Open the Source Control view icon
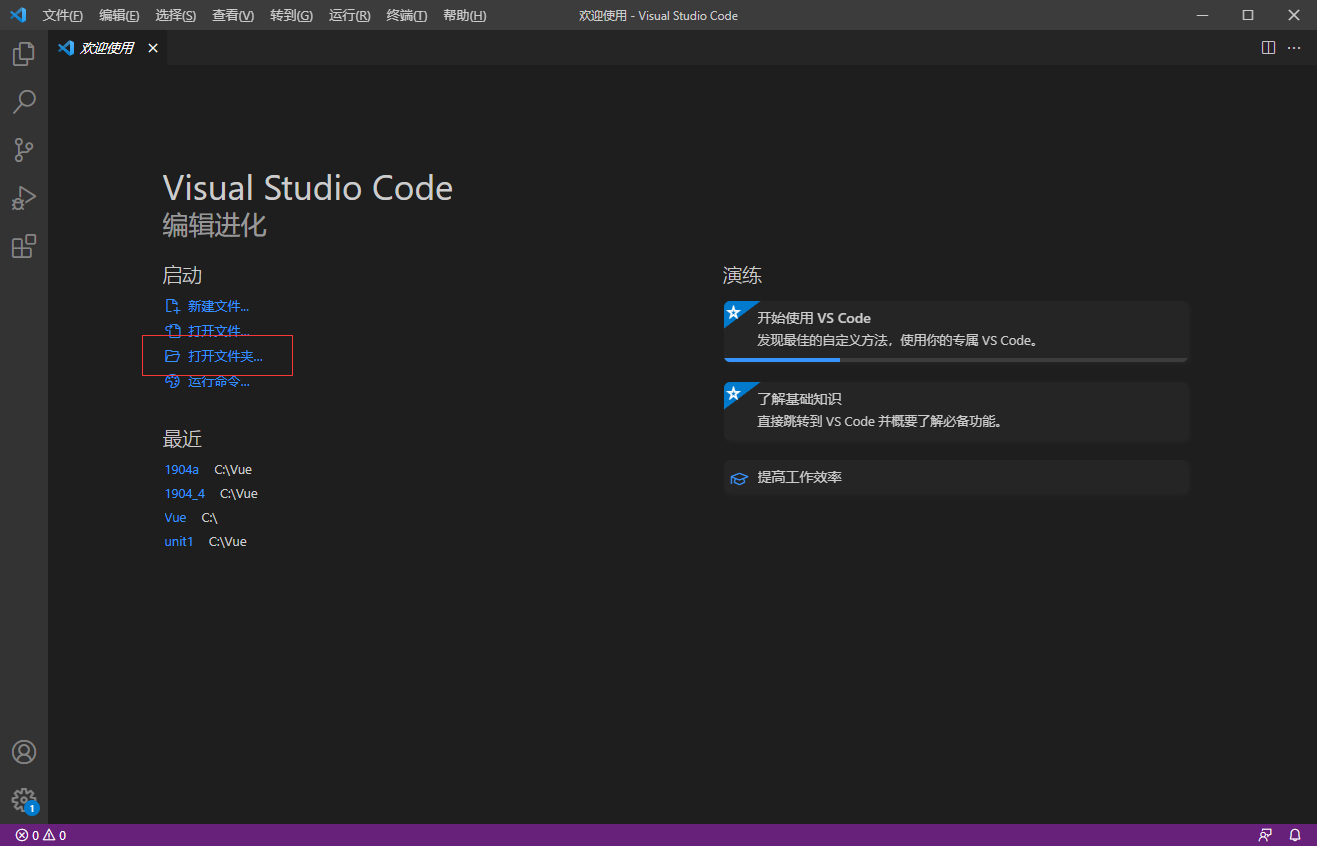This screenshot has width=1317, height=846. pyautogui.click(x=24, y=150)
